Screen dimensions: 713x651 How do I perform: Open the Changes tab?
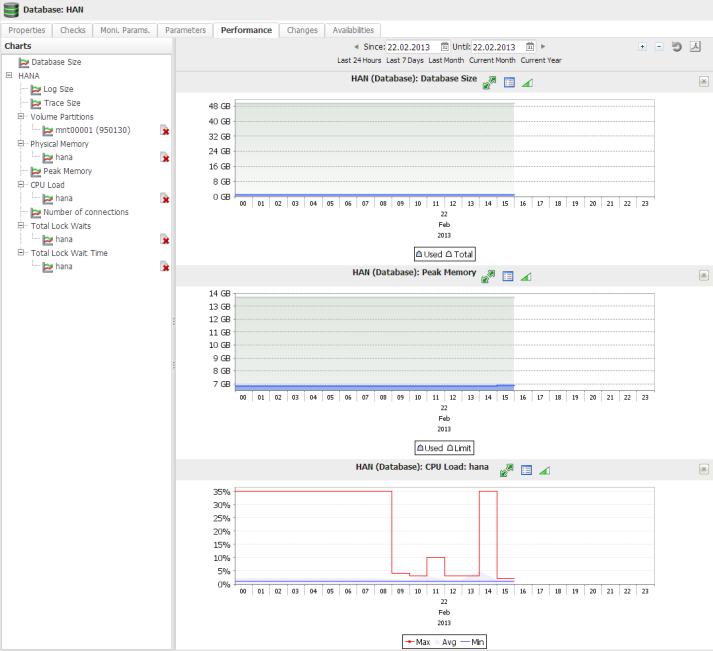click(302, 30)
